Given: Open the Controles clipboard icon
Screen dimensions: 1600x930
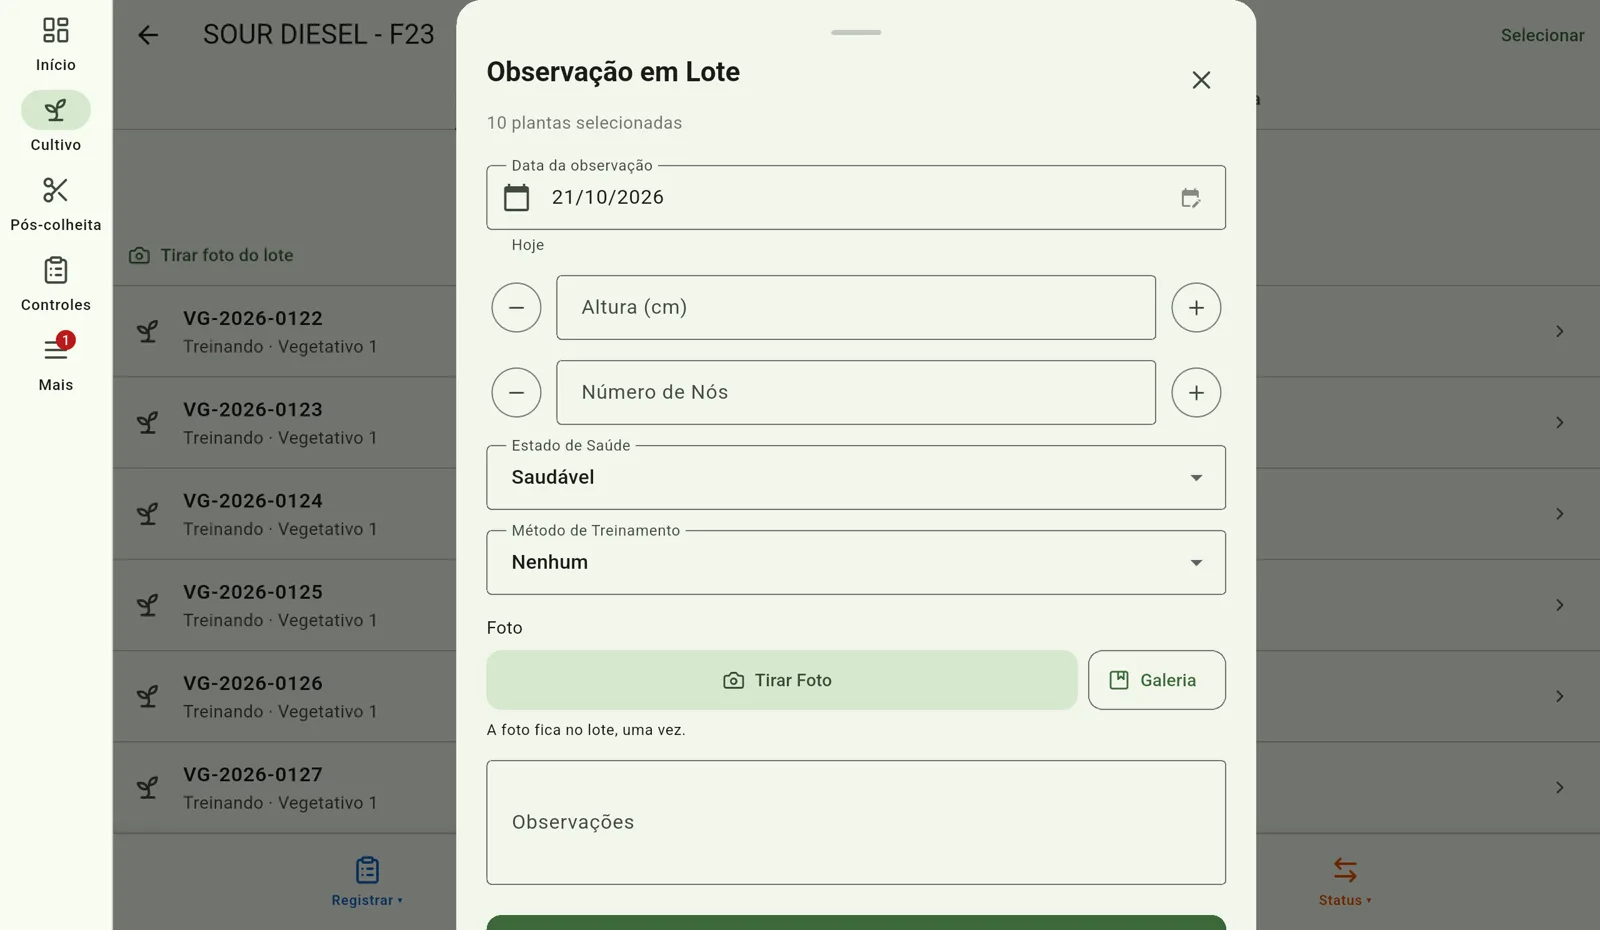Looking at the screenshot, I should coord(55,270).
